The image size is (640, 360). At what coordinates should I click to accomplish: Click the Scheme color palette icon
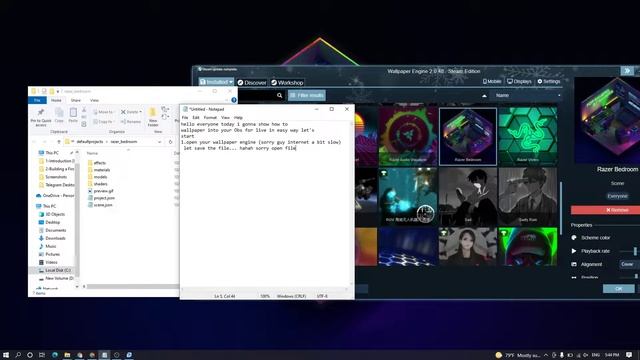tap(574, 238)
